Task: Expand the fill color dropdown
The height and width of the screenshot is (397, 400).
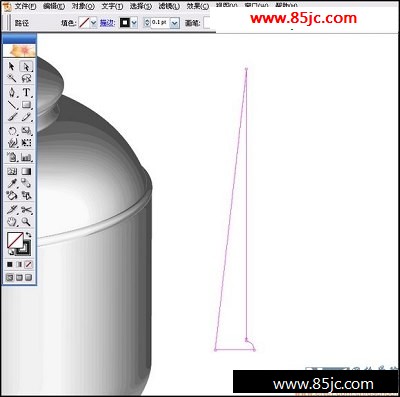Action: coord(93,23)
